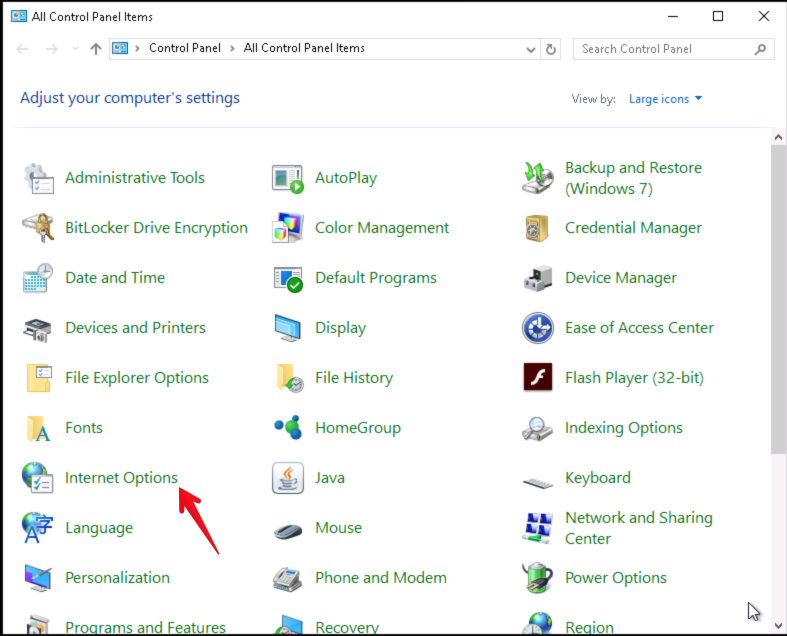Screen dimensions: 787x636
Task: Expand the View by Large icons dropdown
Action: (665, 99)
